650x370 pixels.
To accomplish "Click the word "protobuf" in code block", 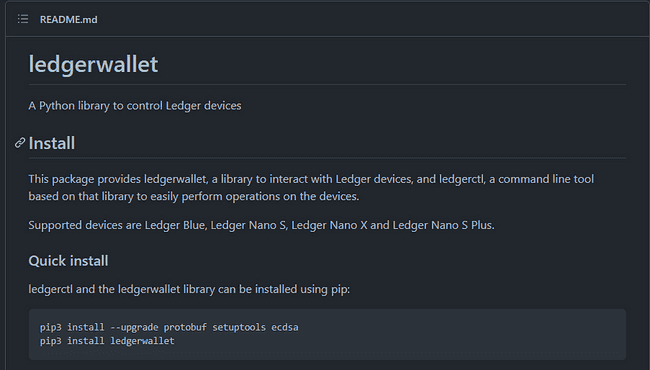I will click(x=185, y=327).
